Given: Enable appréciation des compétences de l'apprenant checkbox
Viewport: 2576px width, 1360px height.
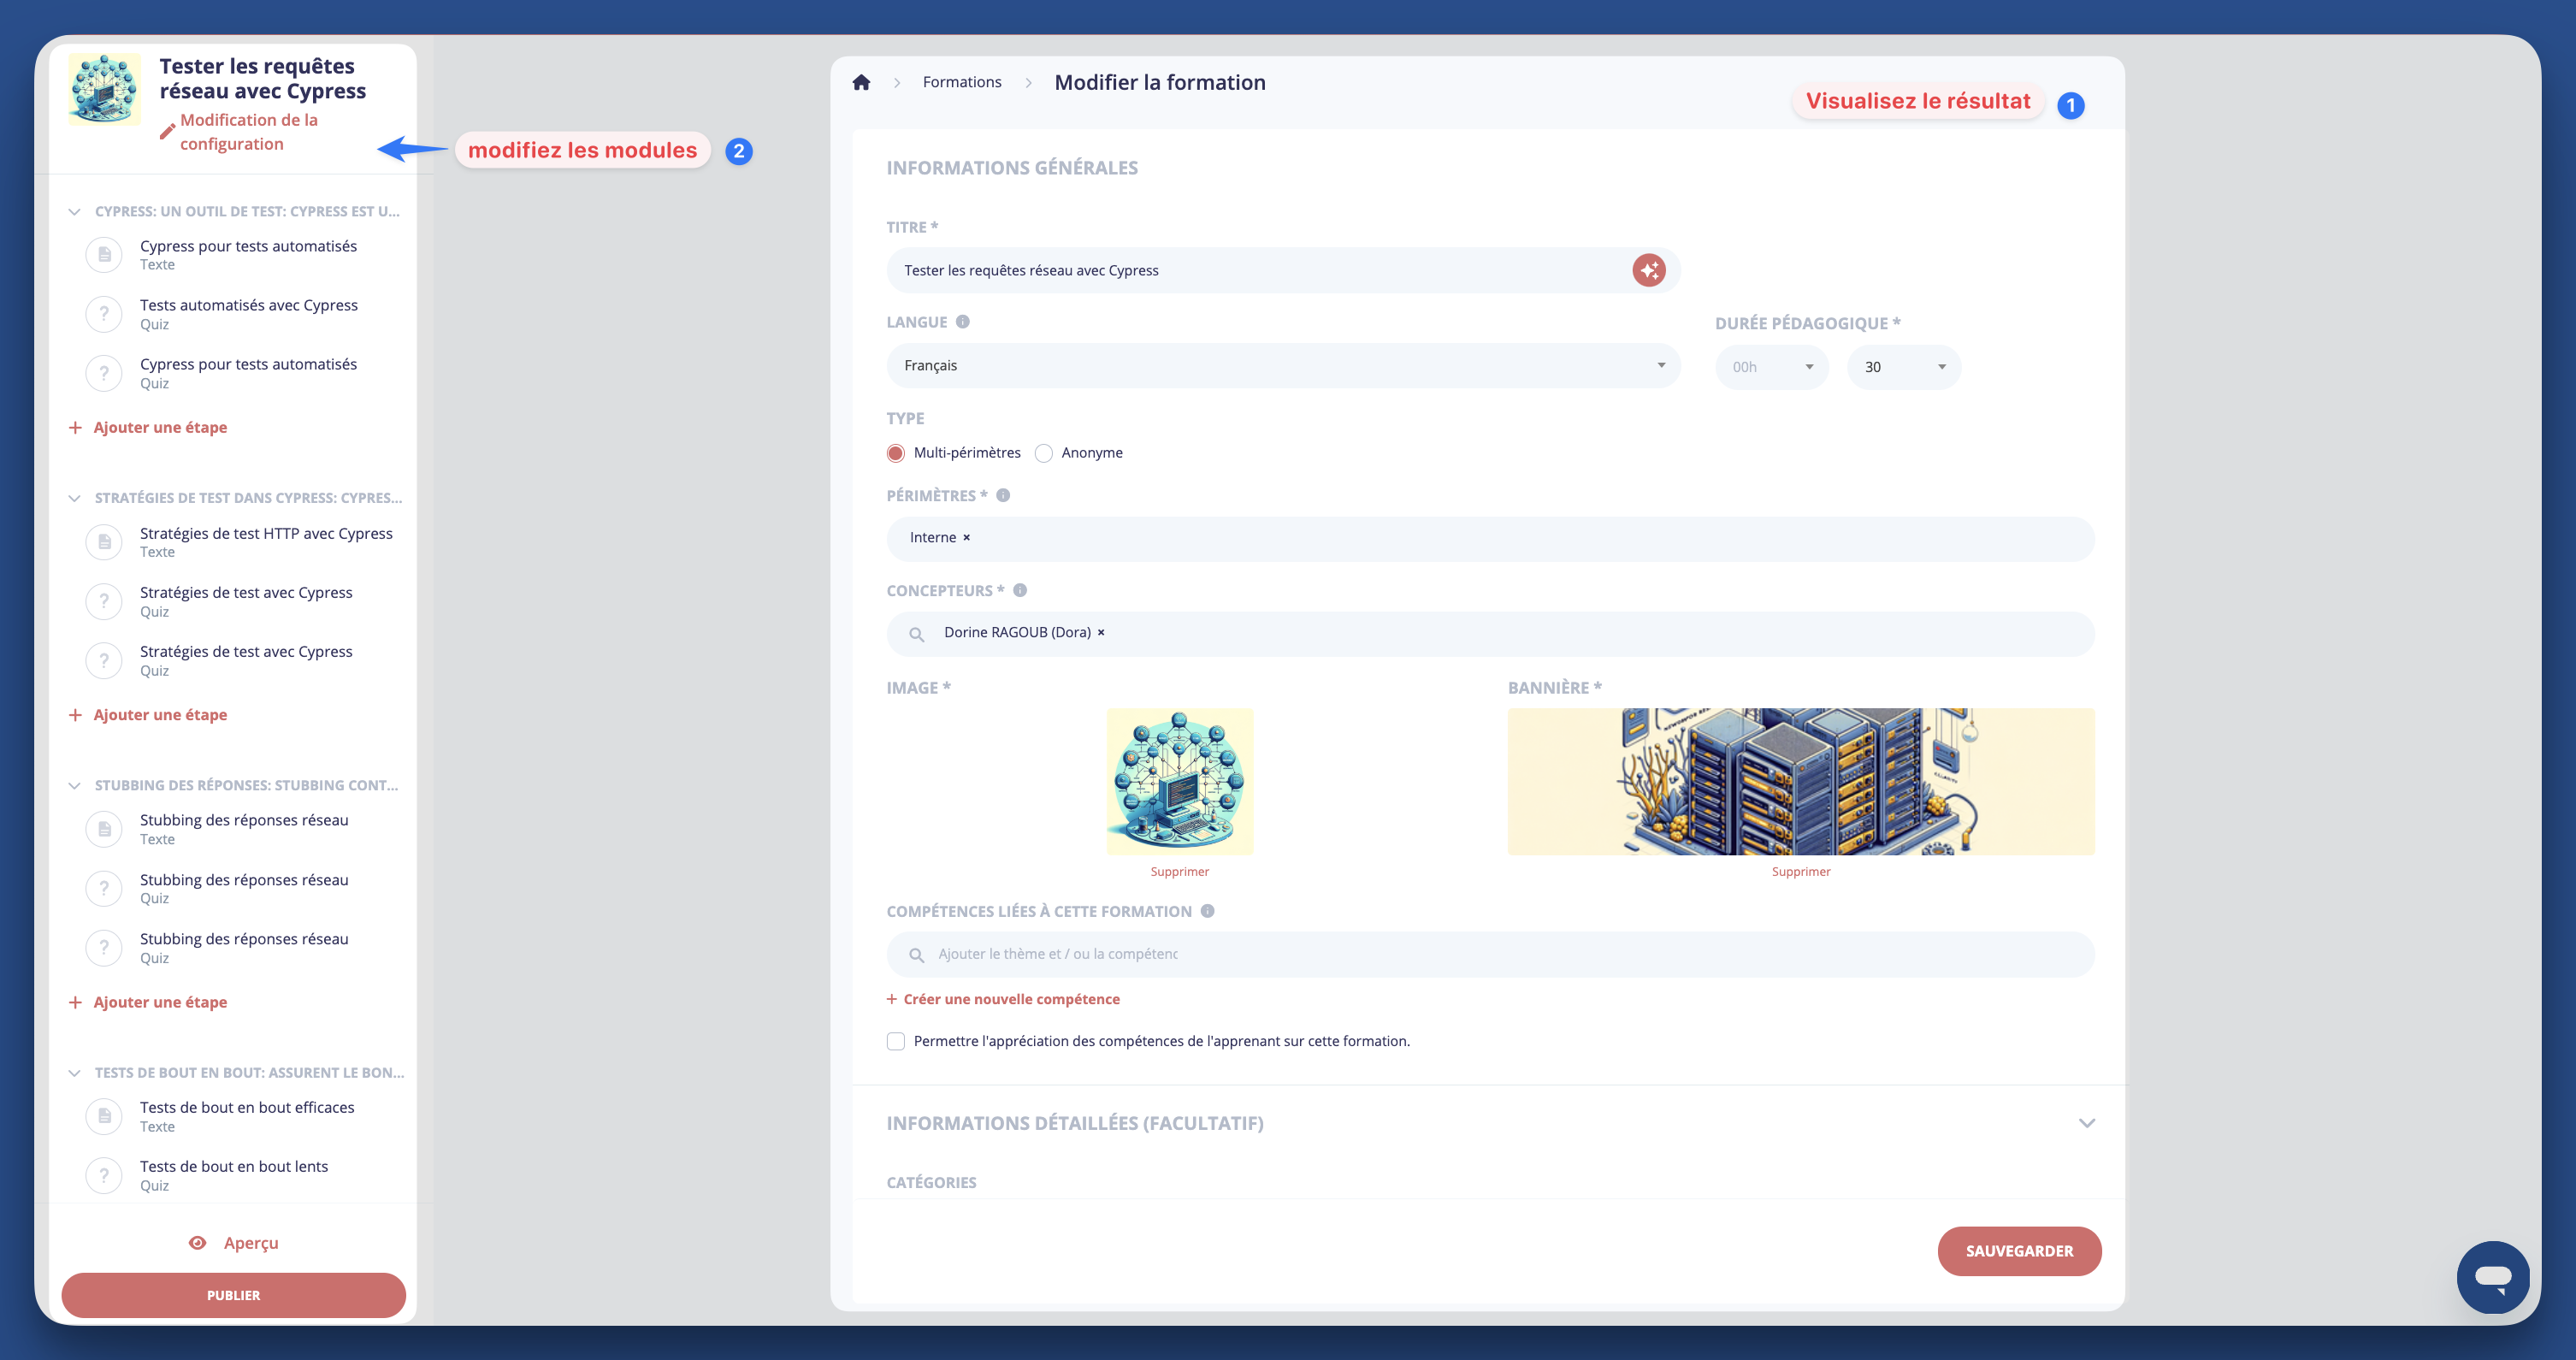Looking at the screenshot, I should click(896, 1041).
